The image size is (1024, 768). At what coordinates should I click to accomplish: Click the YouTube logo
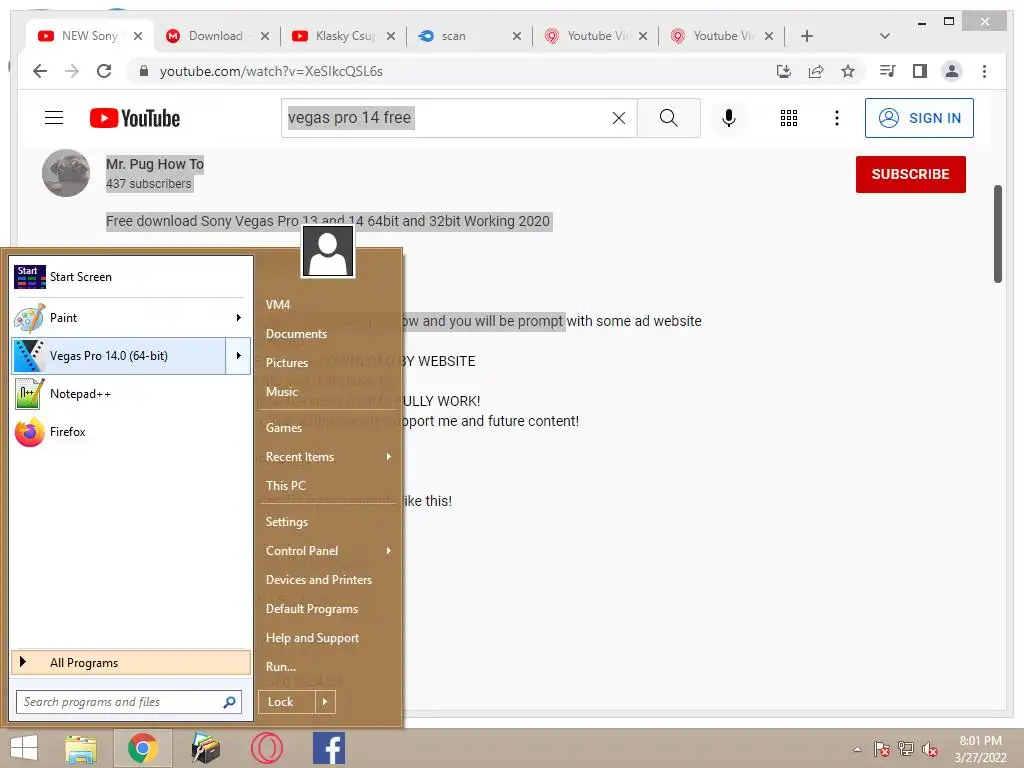tap(135, 118)
